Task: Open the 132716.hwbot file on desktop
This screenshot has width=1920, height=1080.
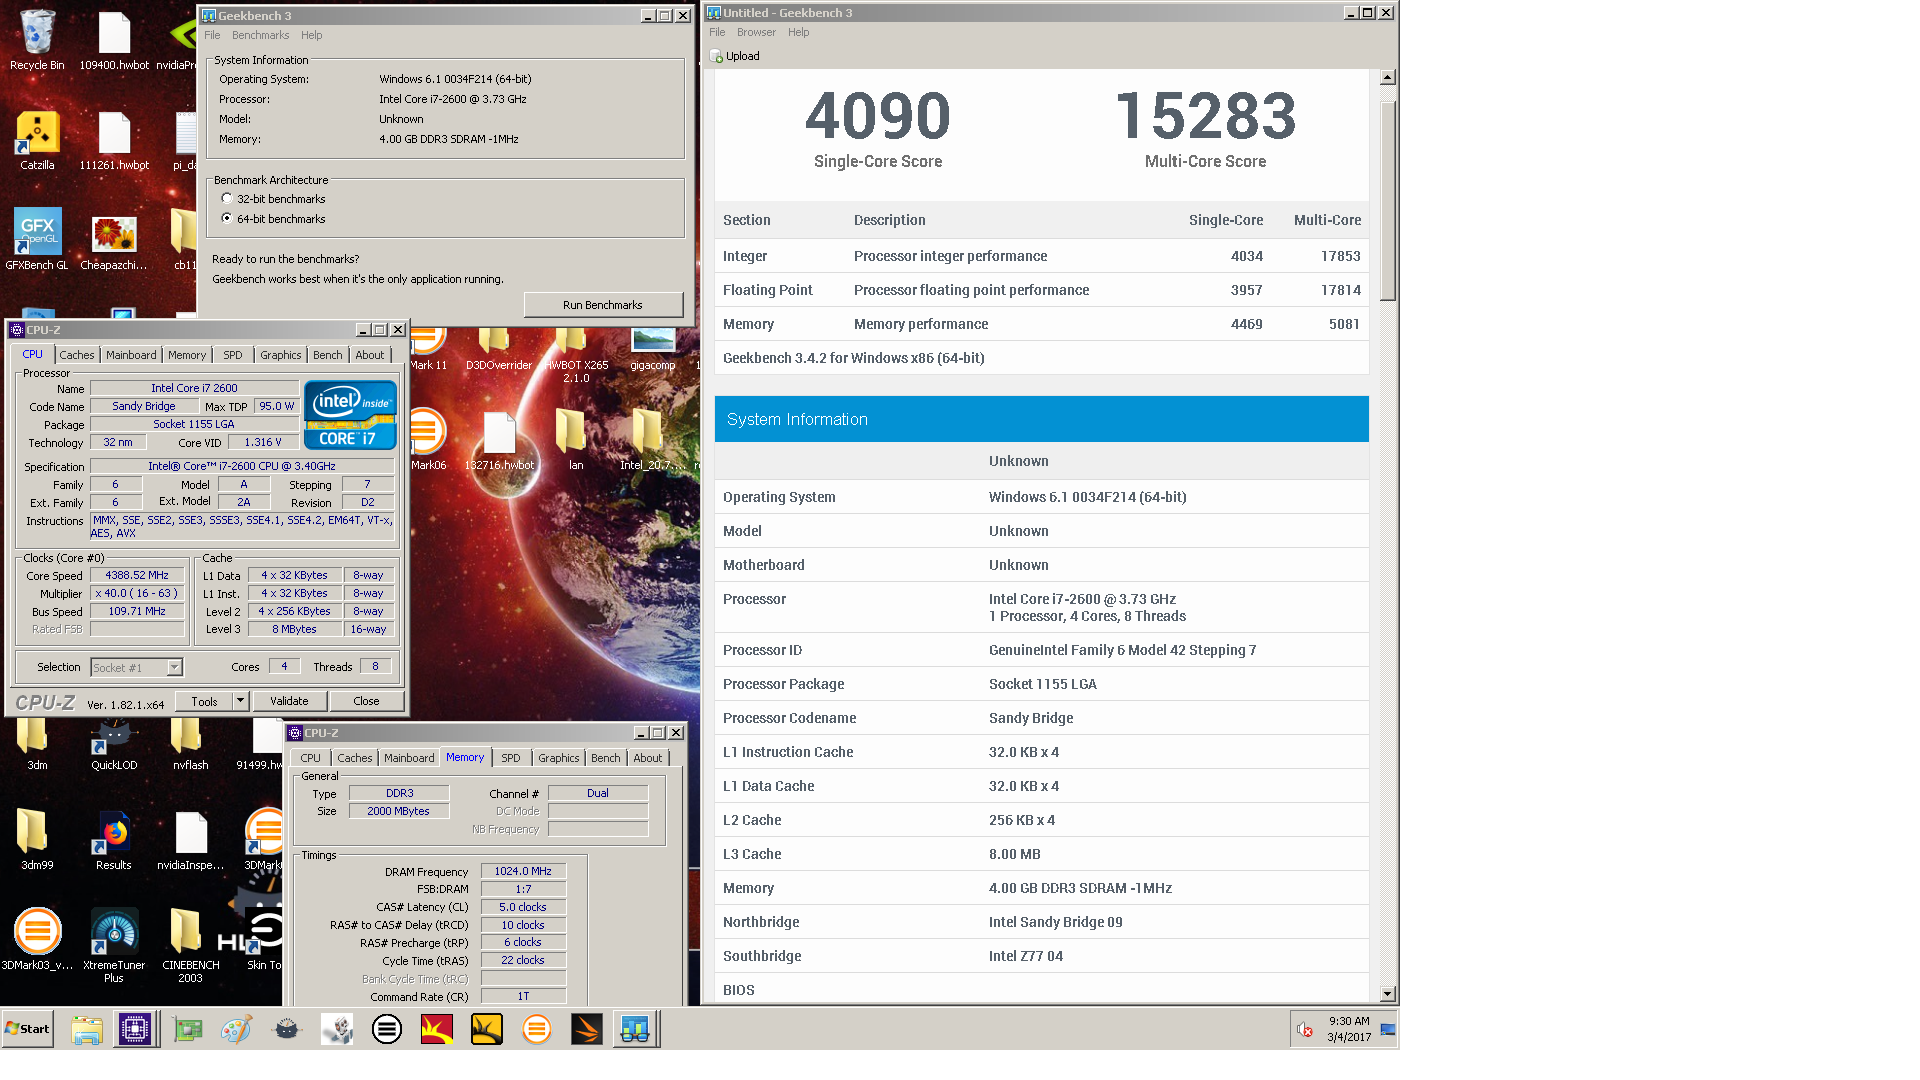Action: [x=498, y=440]
